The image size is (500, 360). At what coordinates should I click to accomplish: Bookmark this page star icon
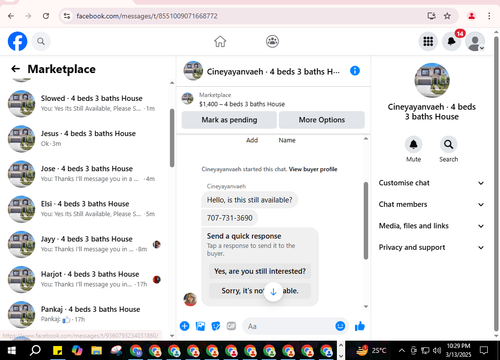point(447,16)
